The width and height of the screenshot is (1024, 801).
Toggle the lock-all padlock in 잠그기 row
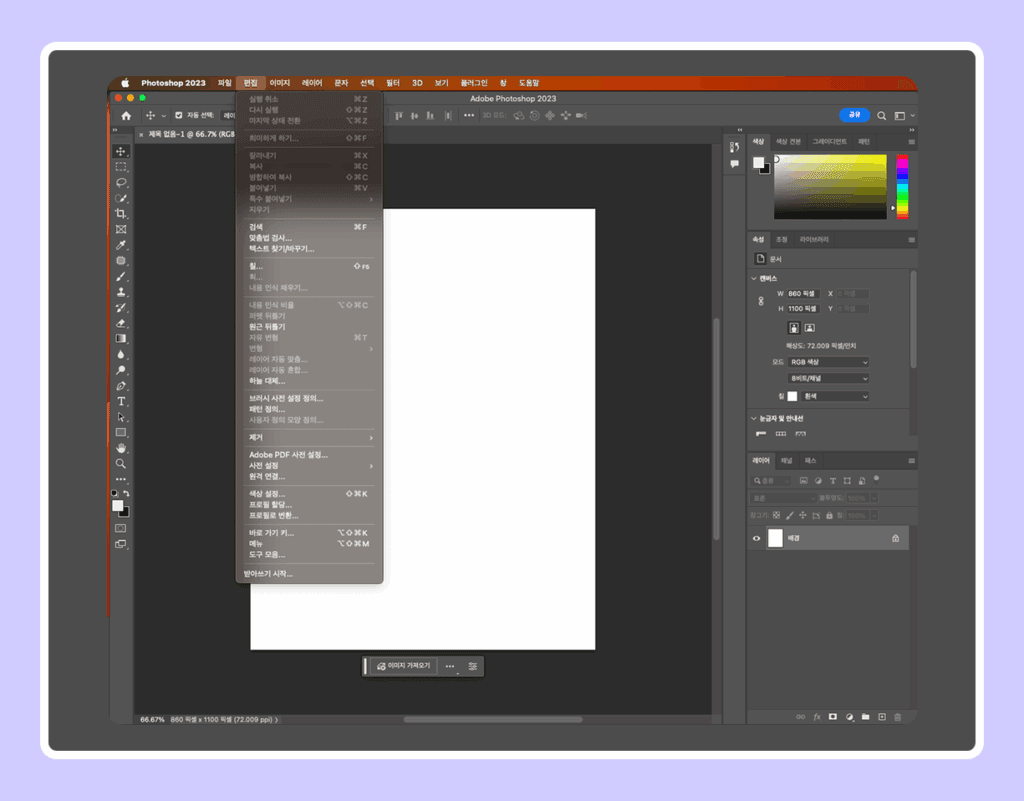tap(829, 516)
